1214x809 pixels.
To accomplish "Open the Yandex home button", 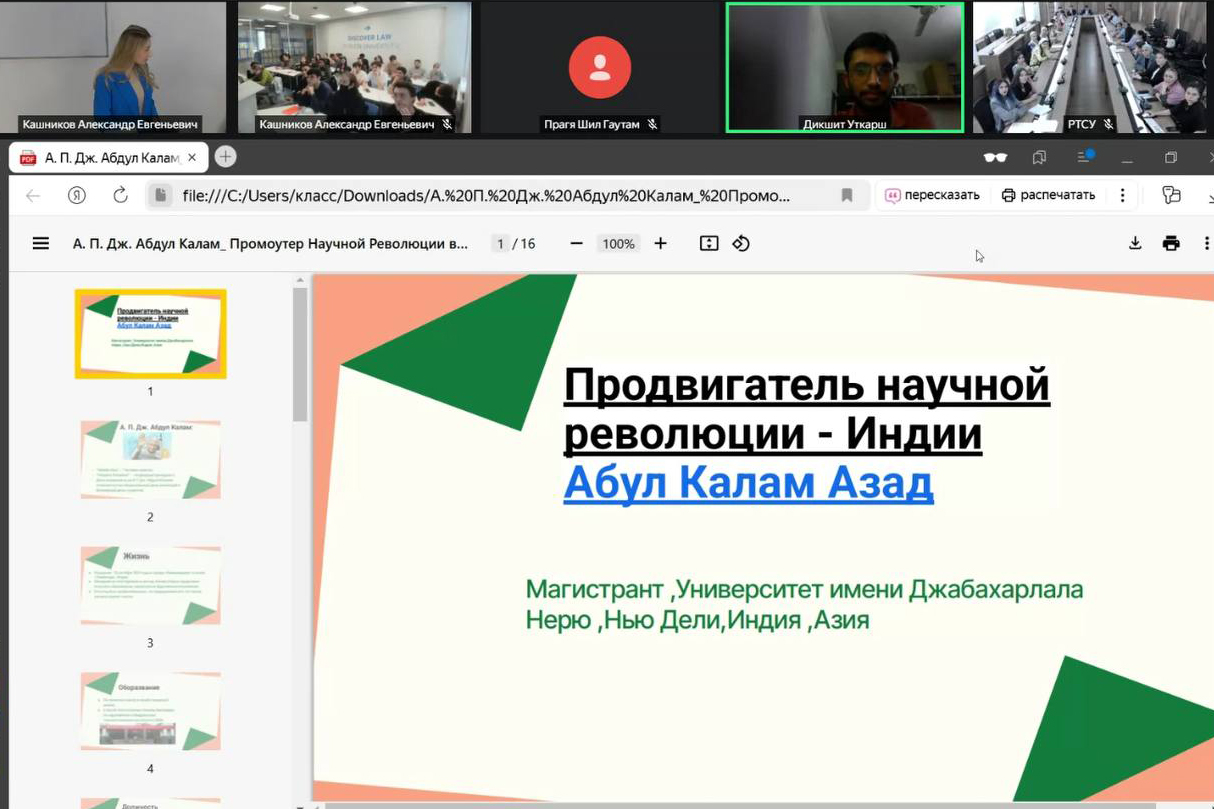I will coord(77,195).
